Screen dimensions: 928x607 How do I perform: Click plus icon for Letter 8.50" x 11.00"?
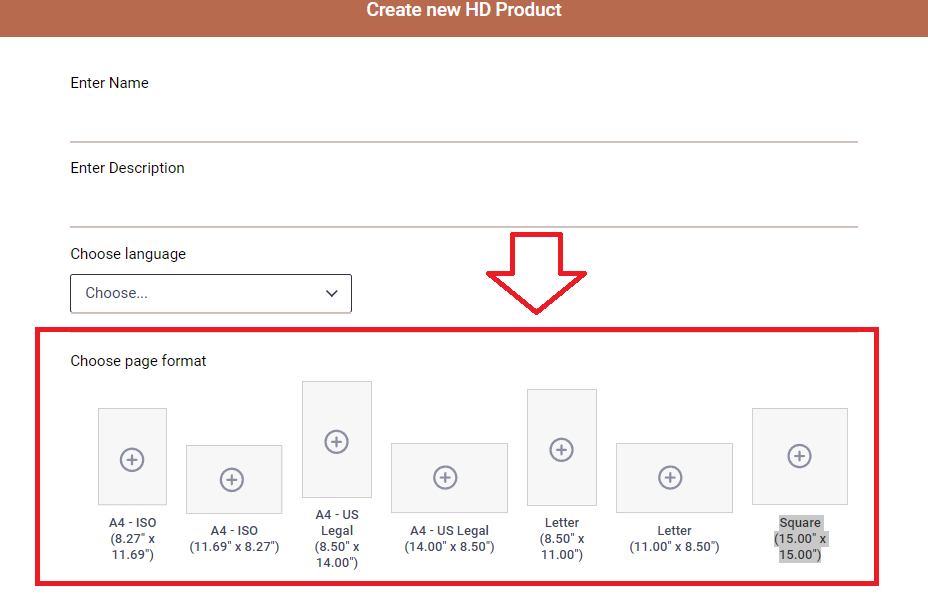pos(562,450)
